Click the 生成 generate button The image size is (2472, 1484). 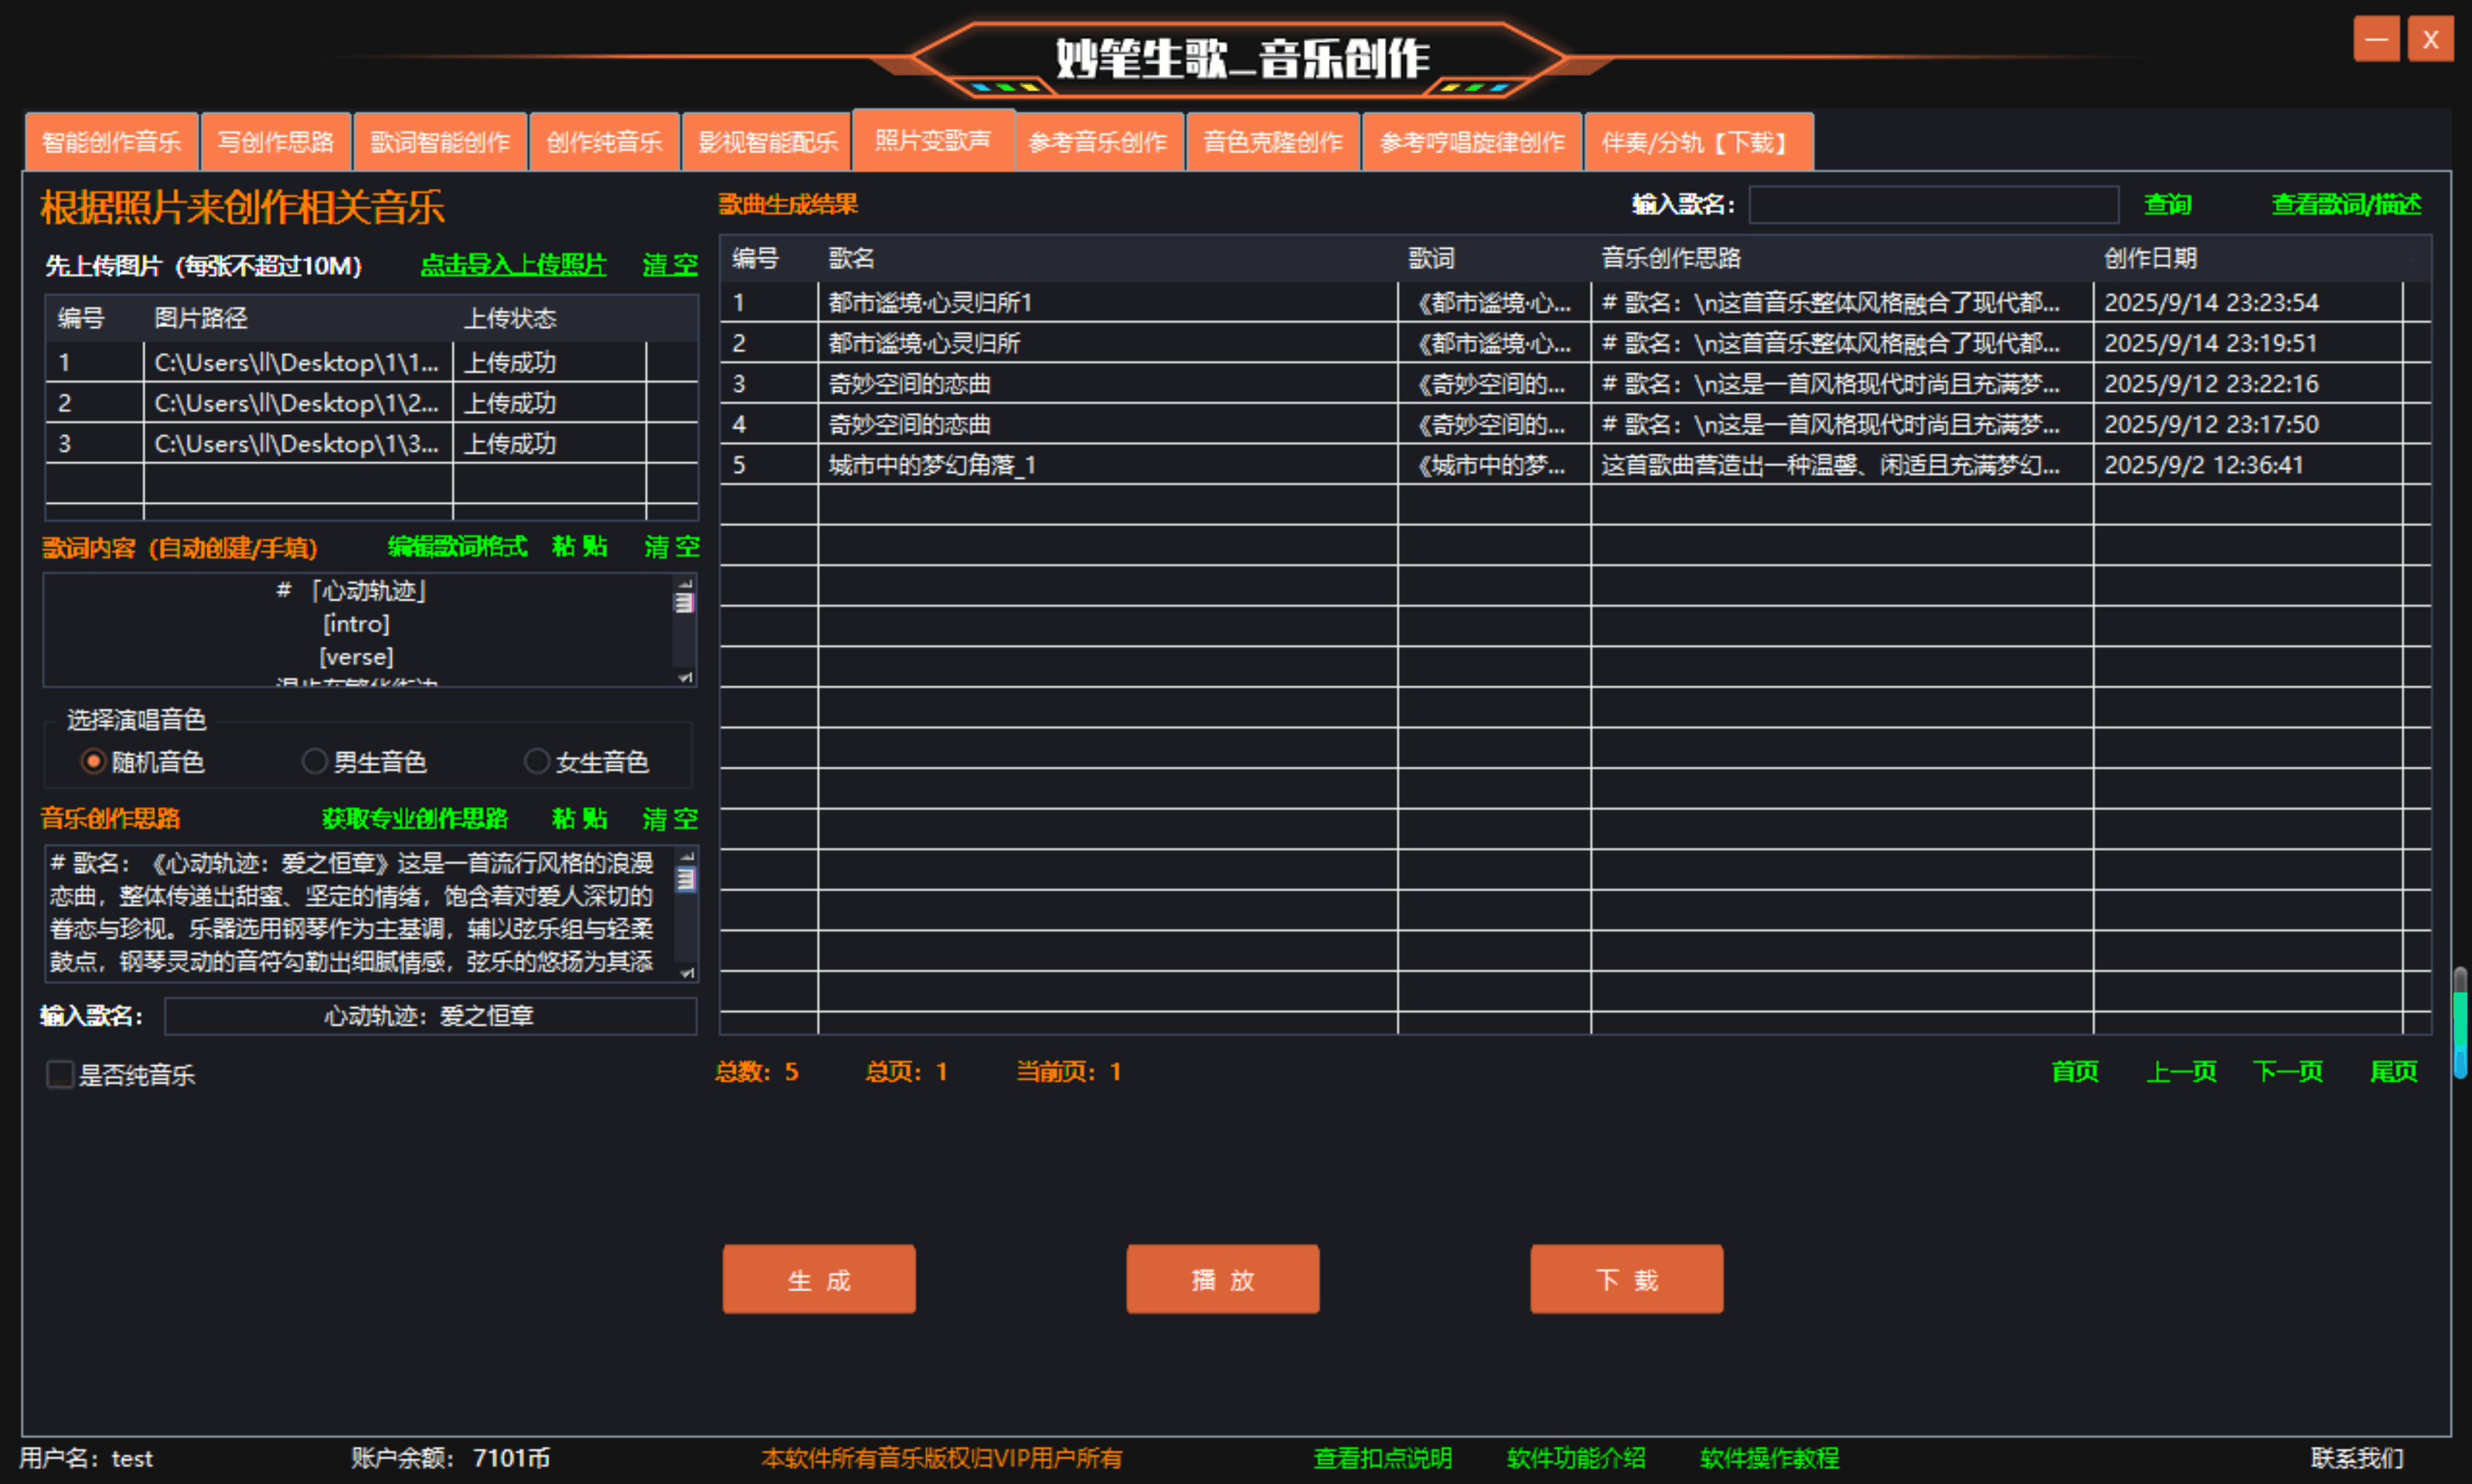(x=818, y=1279)
